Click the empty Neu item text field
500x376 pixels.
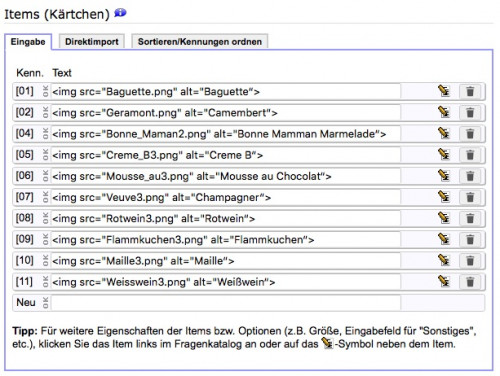tap(225, 303)
